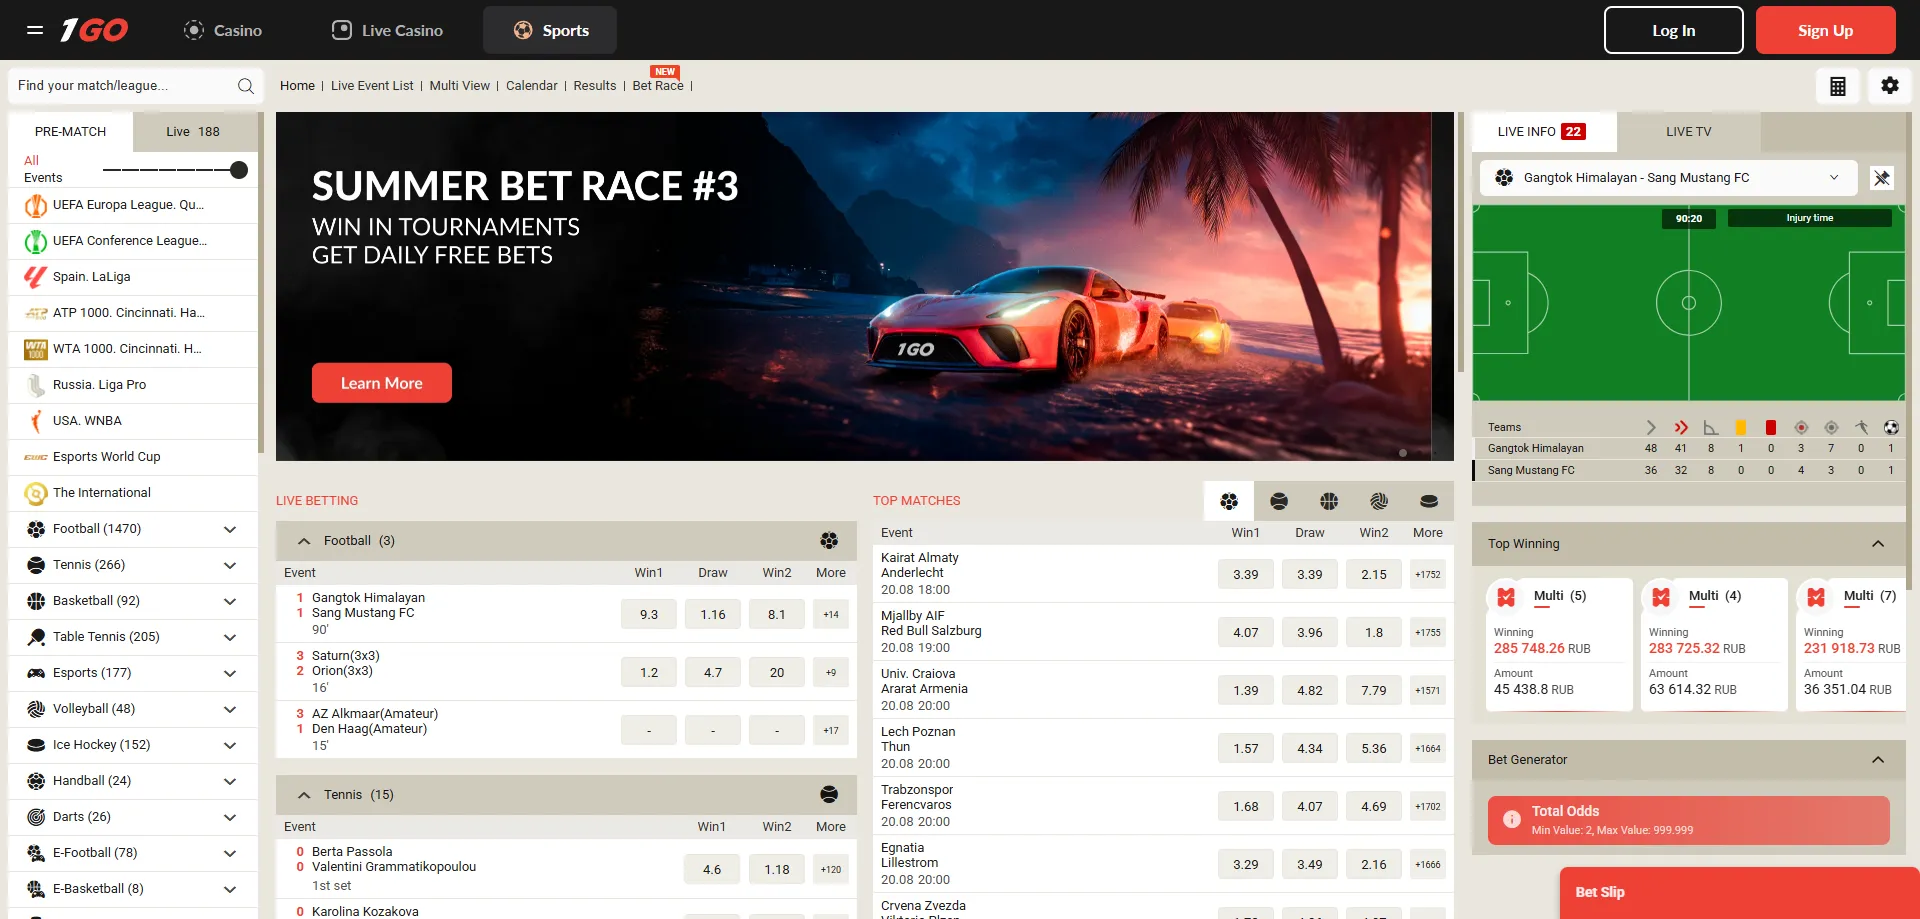Open Esports World Cup events
The image size is (1920, 919).
click(x=133, y=457)
